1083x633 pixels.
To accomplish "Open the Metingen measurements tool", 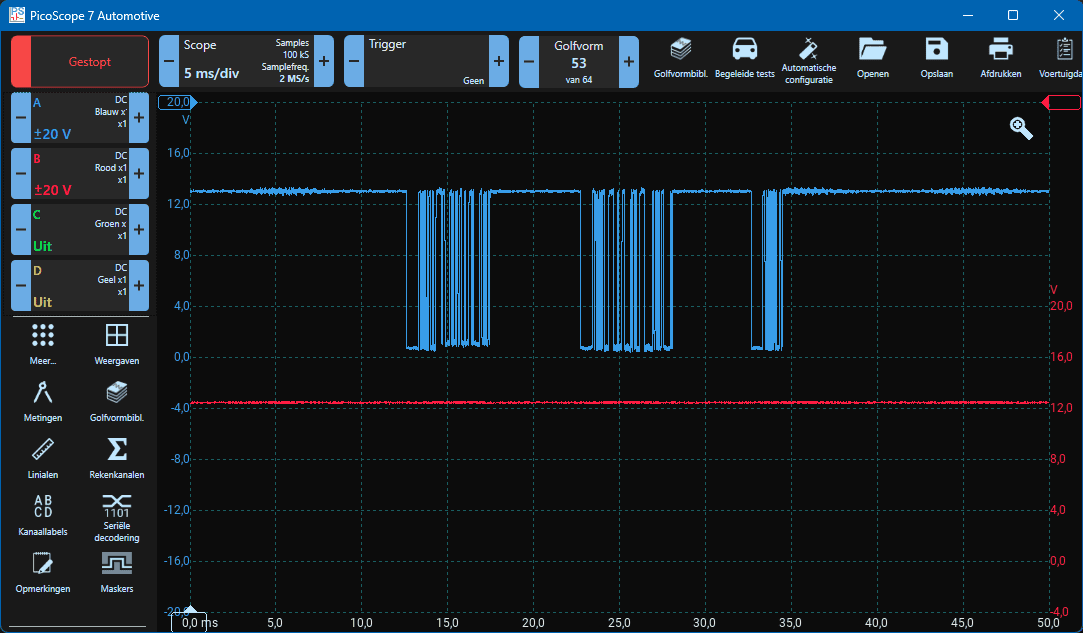I will pyautogui.click(x=43, y=400).
